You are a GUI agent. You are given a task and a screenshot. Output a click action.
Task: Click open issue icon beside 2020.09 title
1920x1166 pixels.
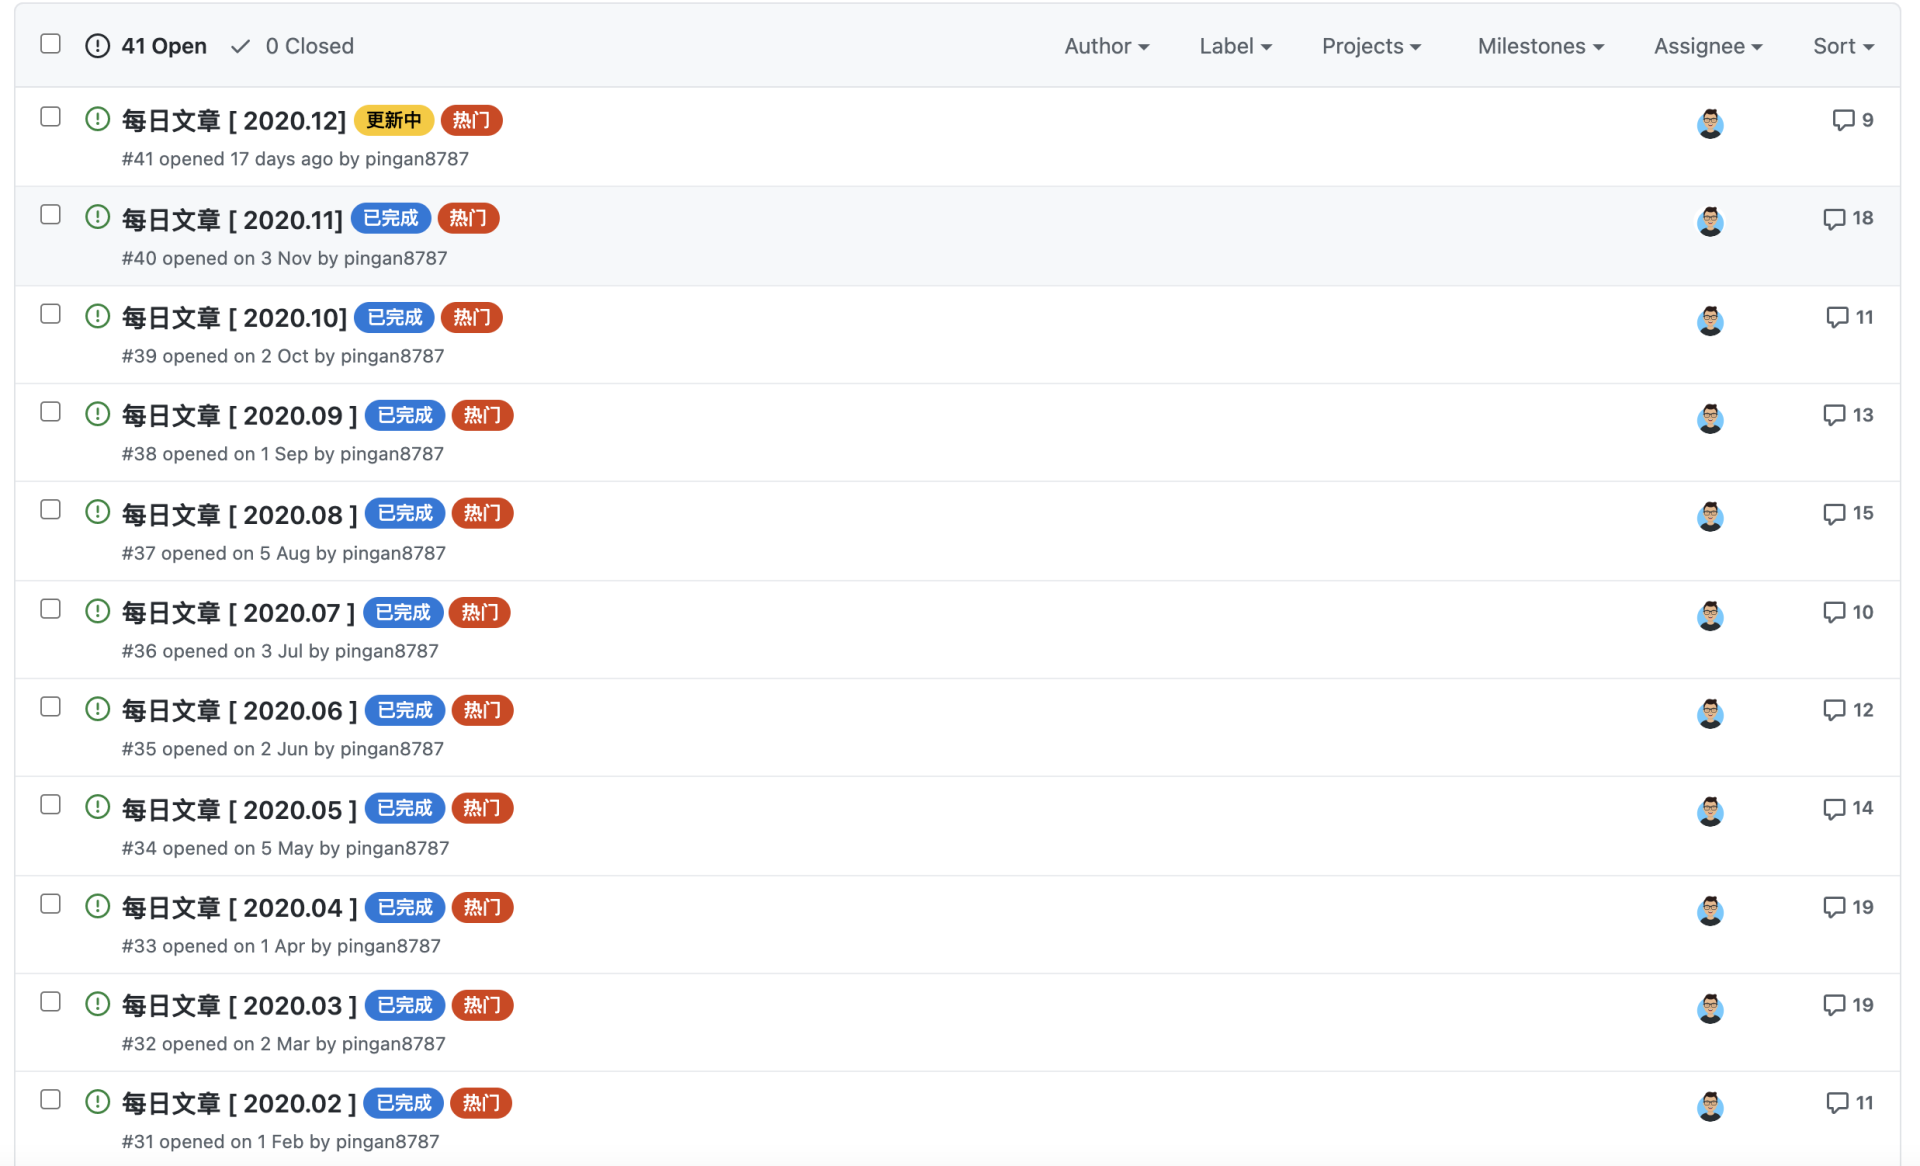tap(97, 414)
